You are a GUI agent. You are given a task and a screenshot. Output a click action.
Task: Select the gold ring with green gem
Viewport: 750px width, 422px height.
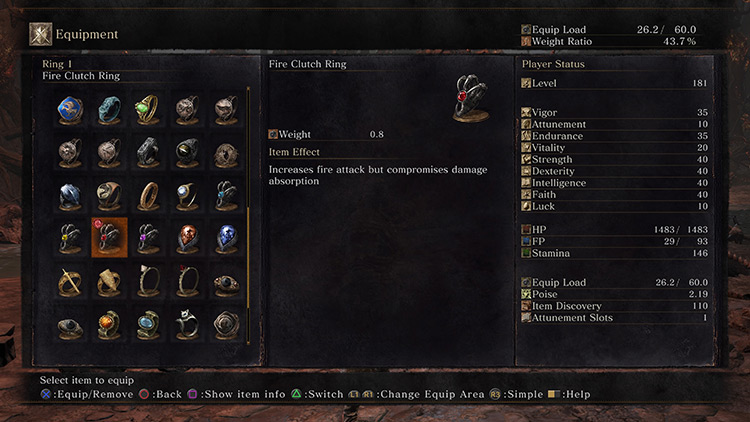pos(148,109)
